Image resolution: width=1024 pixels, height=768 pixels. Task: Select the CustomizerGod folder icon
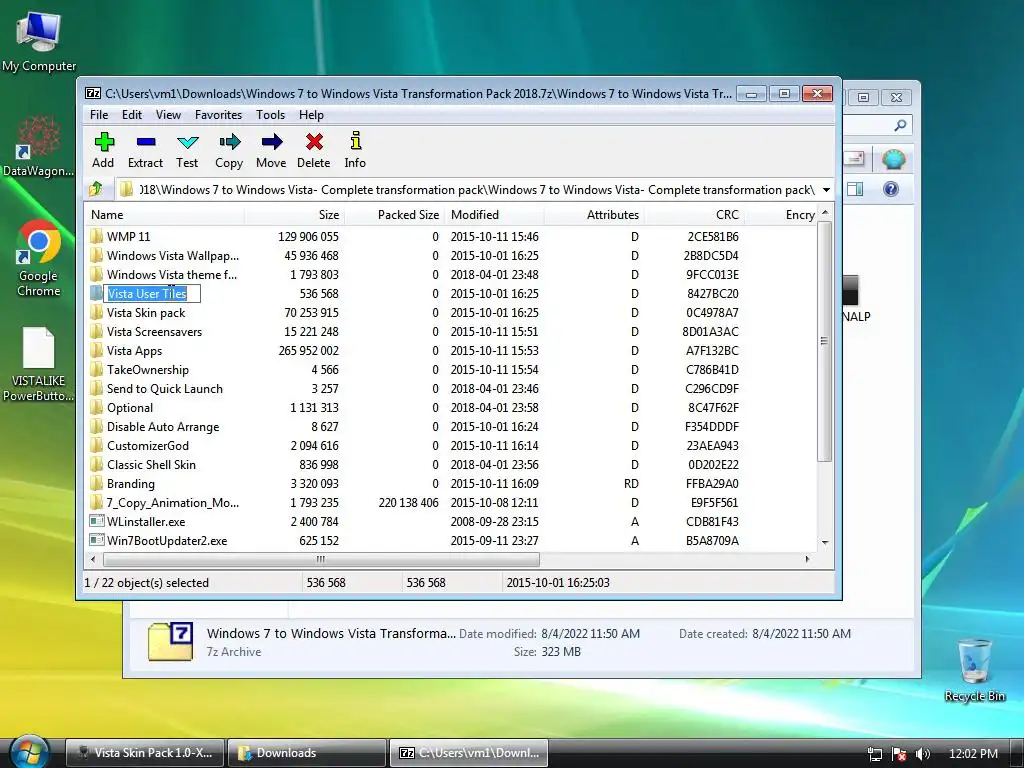pyautogui.click(x=97, y=445)
